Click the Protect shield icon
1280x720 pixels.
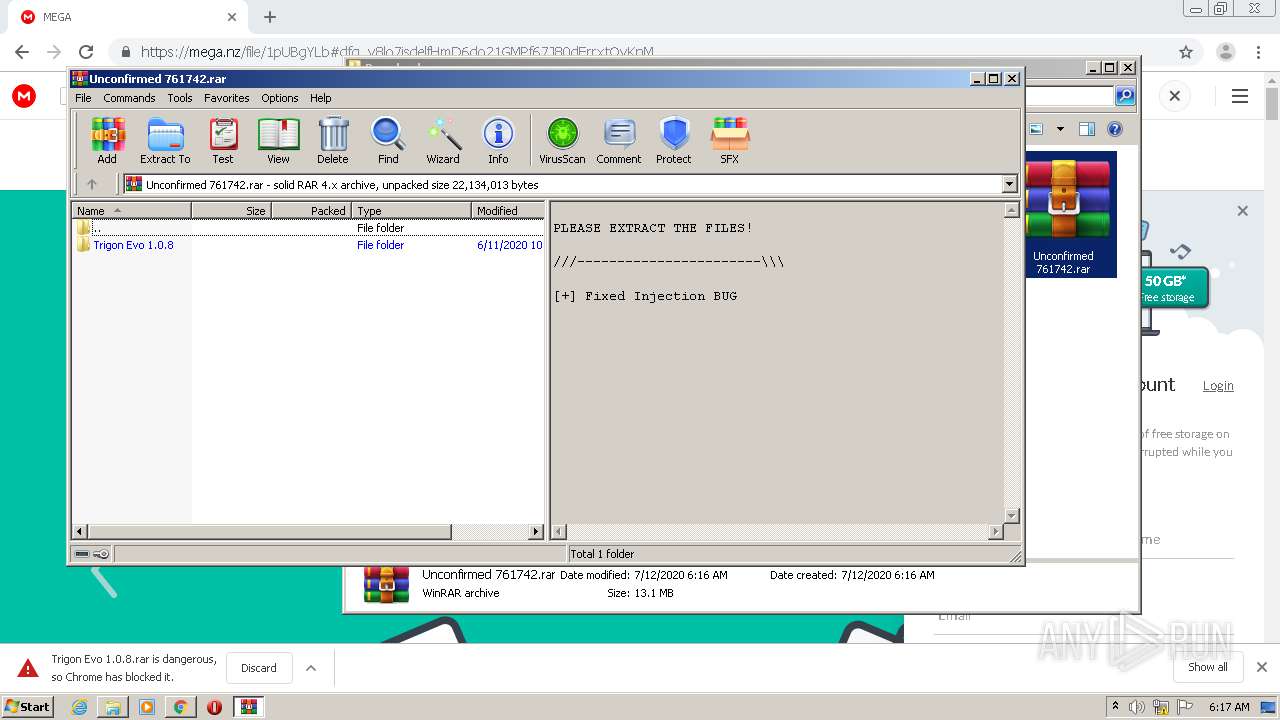674,140
